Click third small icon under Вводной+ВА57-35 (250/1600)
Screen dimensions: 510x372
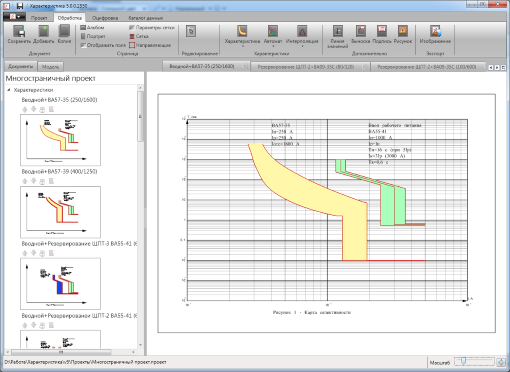coord(42,109)
